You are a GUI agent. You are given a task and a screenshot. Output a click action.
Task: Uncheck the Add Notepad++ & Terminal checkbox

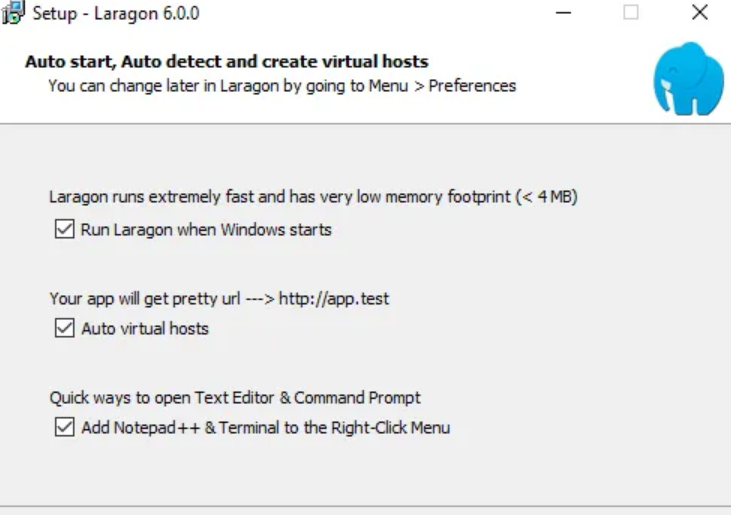pos(65,428)
